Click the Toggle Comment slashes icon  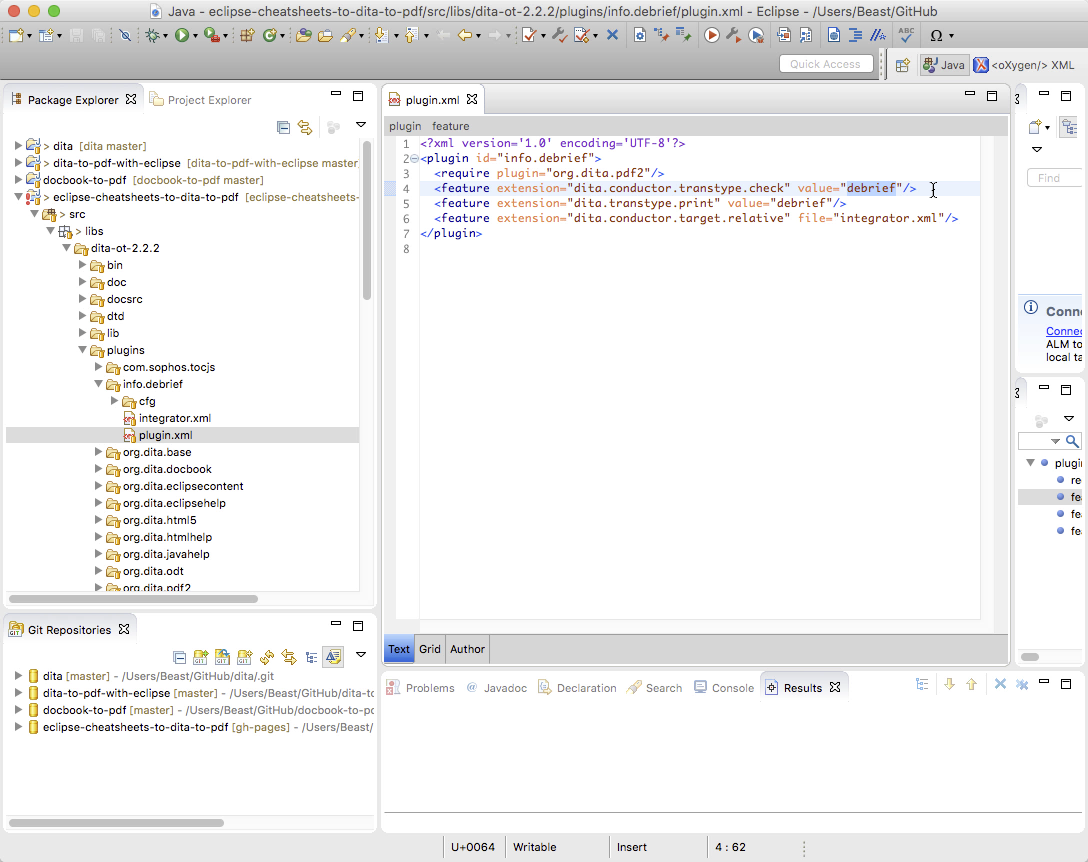tap(878, 35)
